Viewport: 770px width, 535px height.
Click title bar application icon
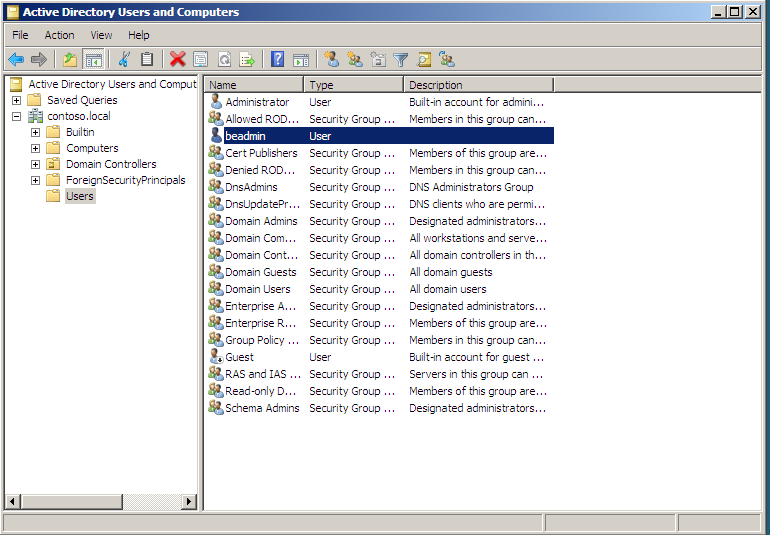pyautogui.click(x=13, y=12)
